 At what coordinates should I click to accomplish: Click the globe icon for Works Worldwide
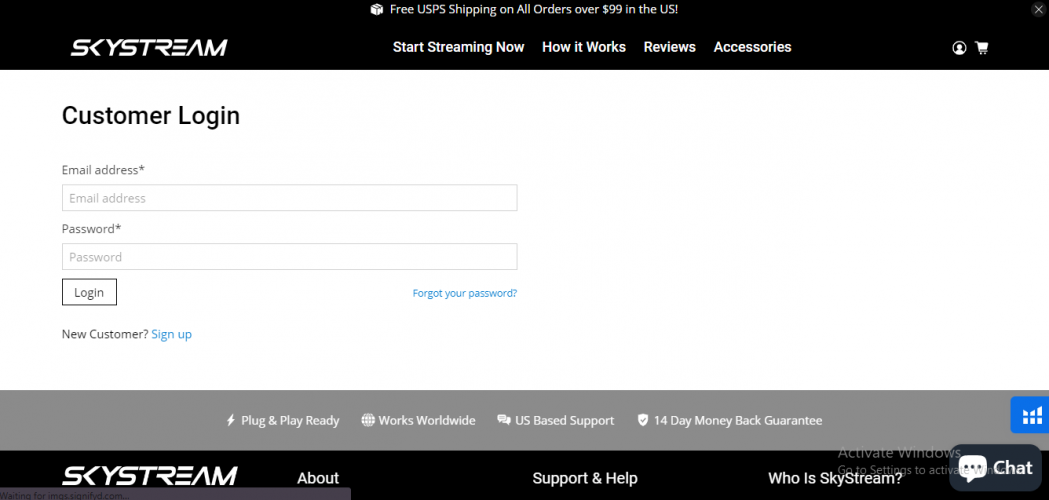click(x=367, y=420)
